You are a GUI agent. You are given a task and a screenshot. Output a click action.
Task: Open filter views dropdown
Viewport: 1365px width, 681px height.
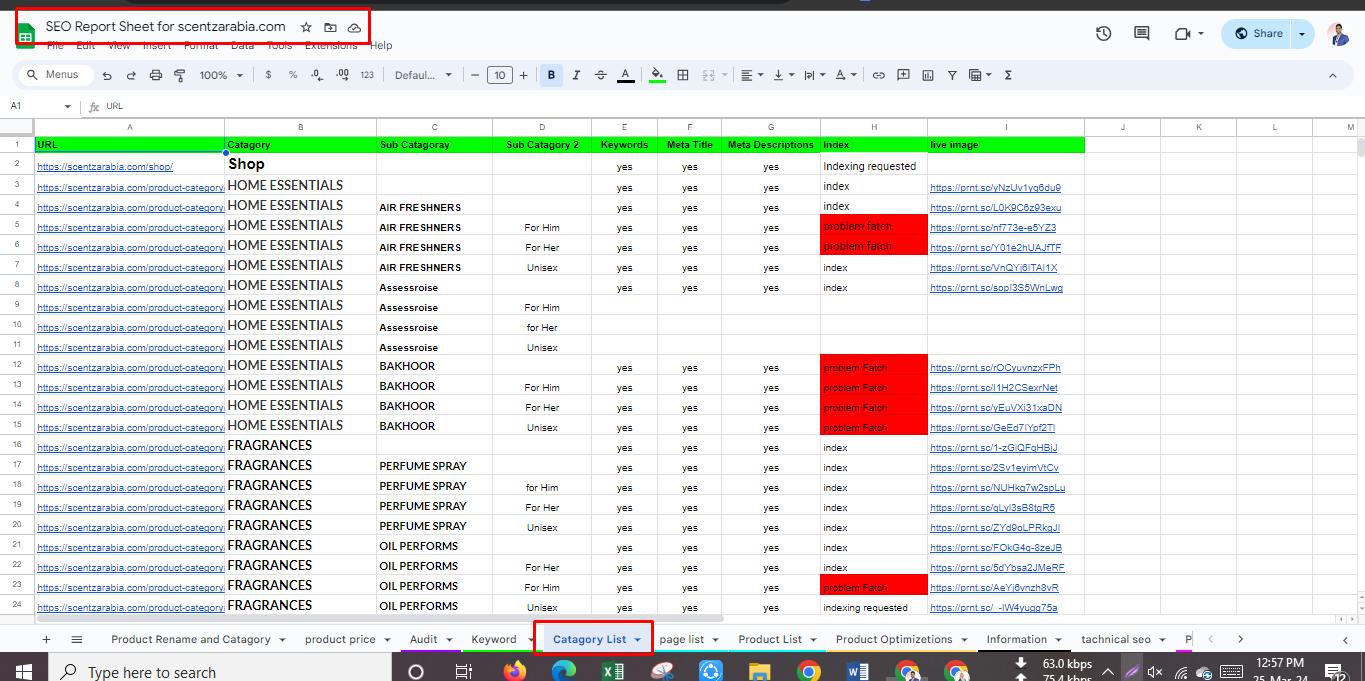pyautogui.click(x=980, y=75)
